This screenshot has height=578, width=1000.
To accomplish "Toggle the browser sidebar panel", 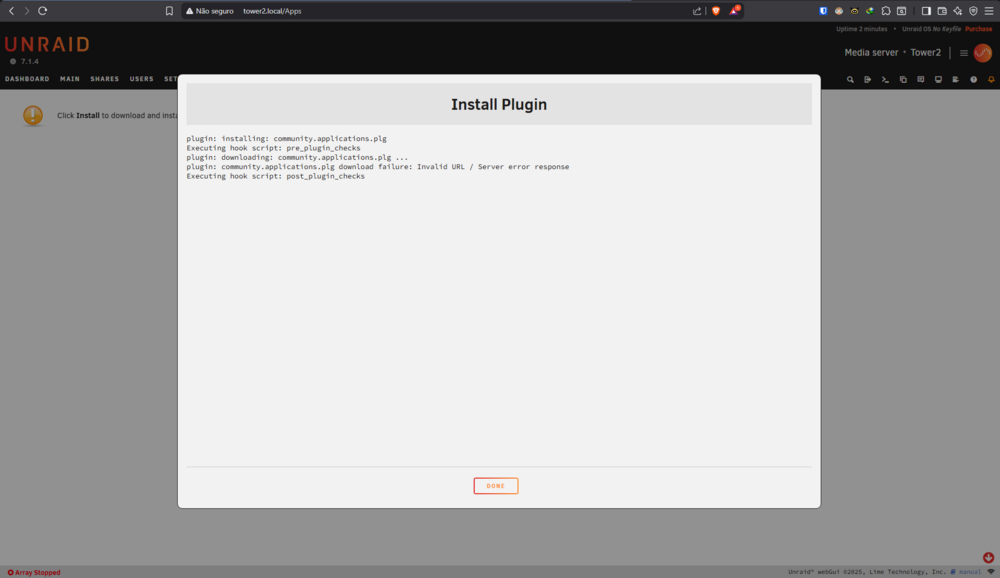I will 926,11.
